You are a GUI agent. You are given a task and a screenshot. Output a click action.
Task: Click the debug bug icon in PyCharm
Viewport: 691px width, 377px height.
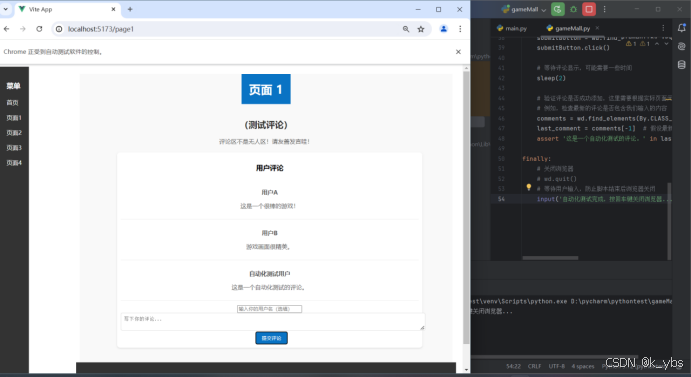point(573,9)
